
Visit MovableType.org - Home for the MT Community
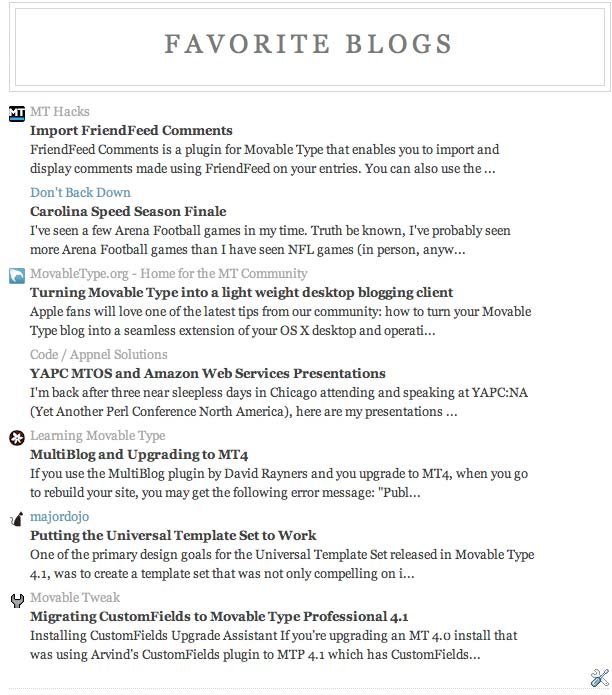[168, 273]
